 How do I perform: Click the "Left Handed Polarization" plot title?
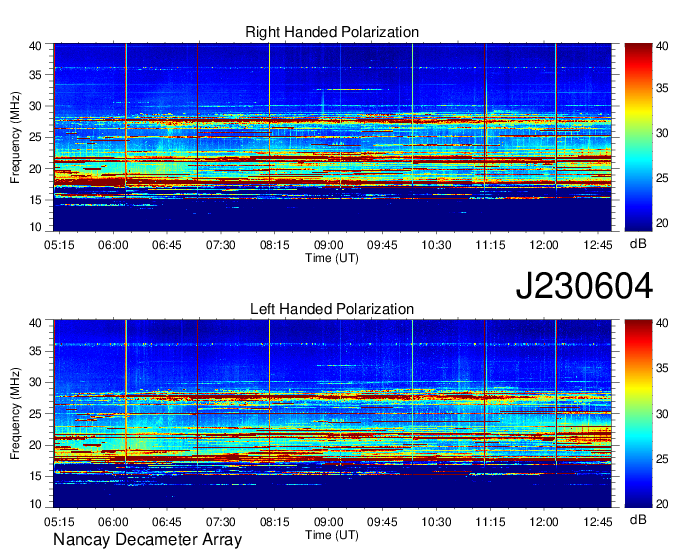tap(332, 309)
